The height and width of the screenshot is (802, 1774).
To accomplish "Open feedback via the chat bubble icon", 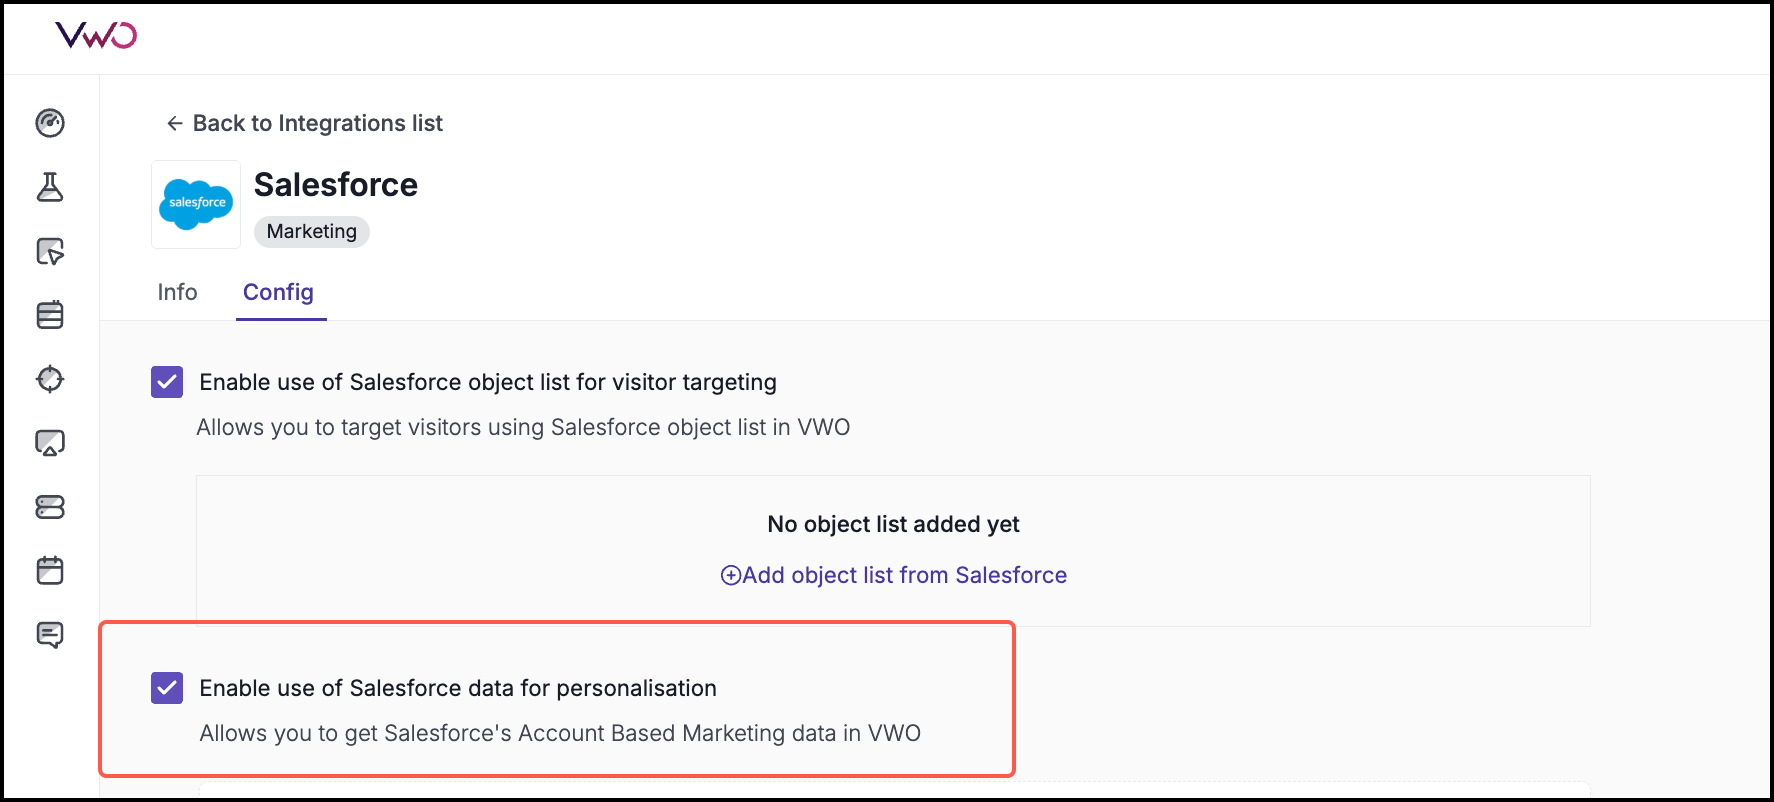I will point(50,634).
